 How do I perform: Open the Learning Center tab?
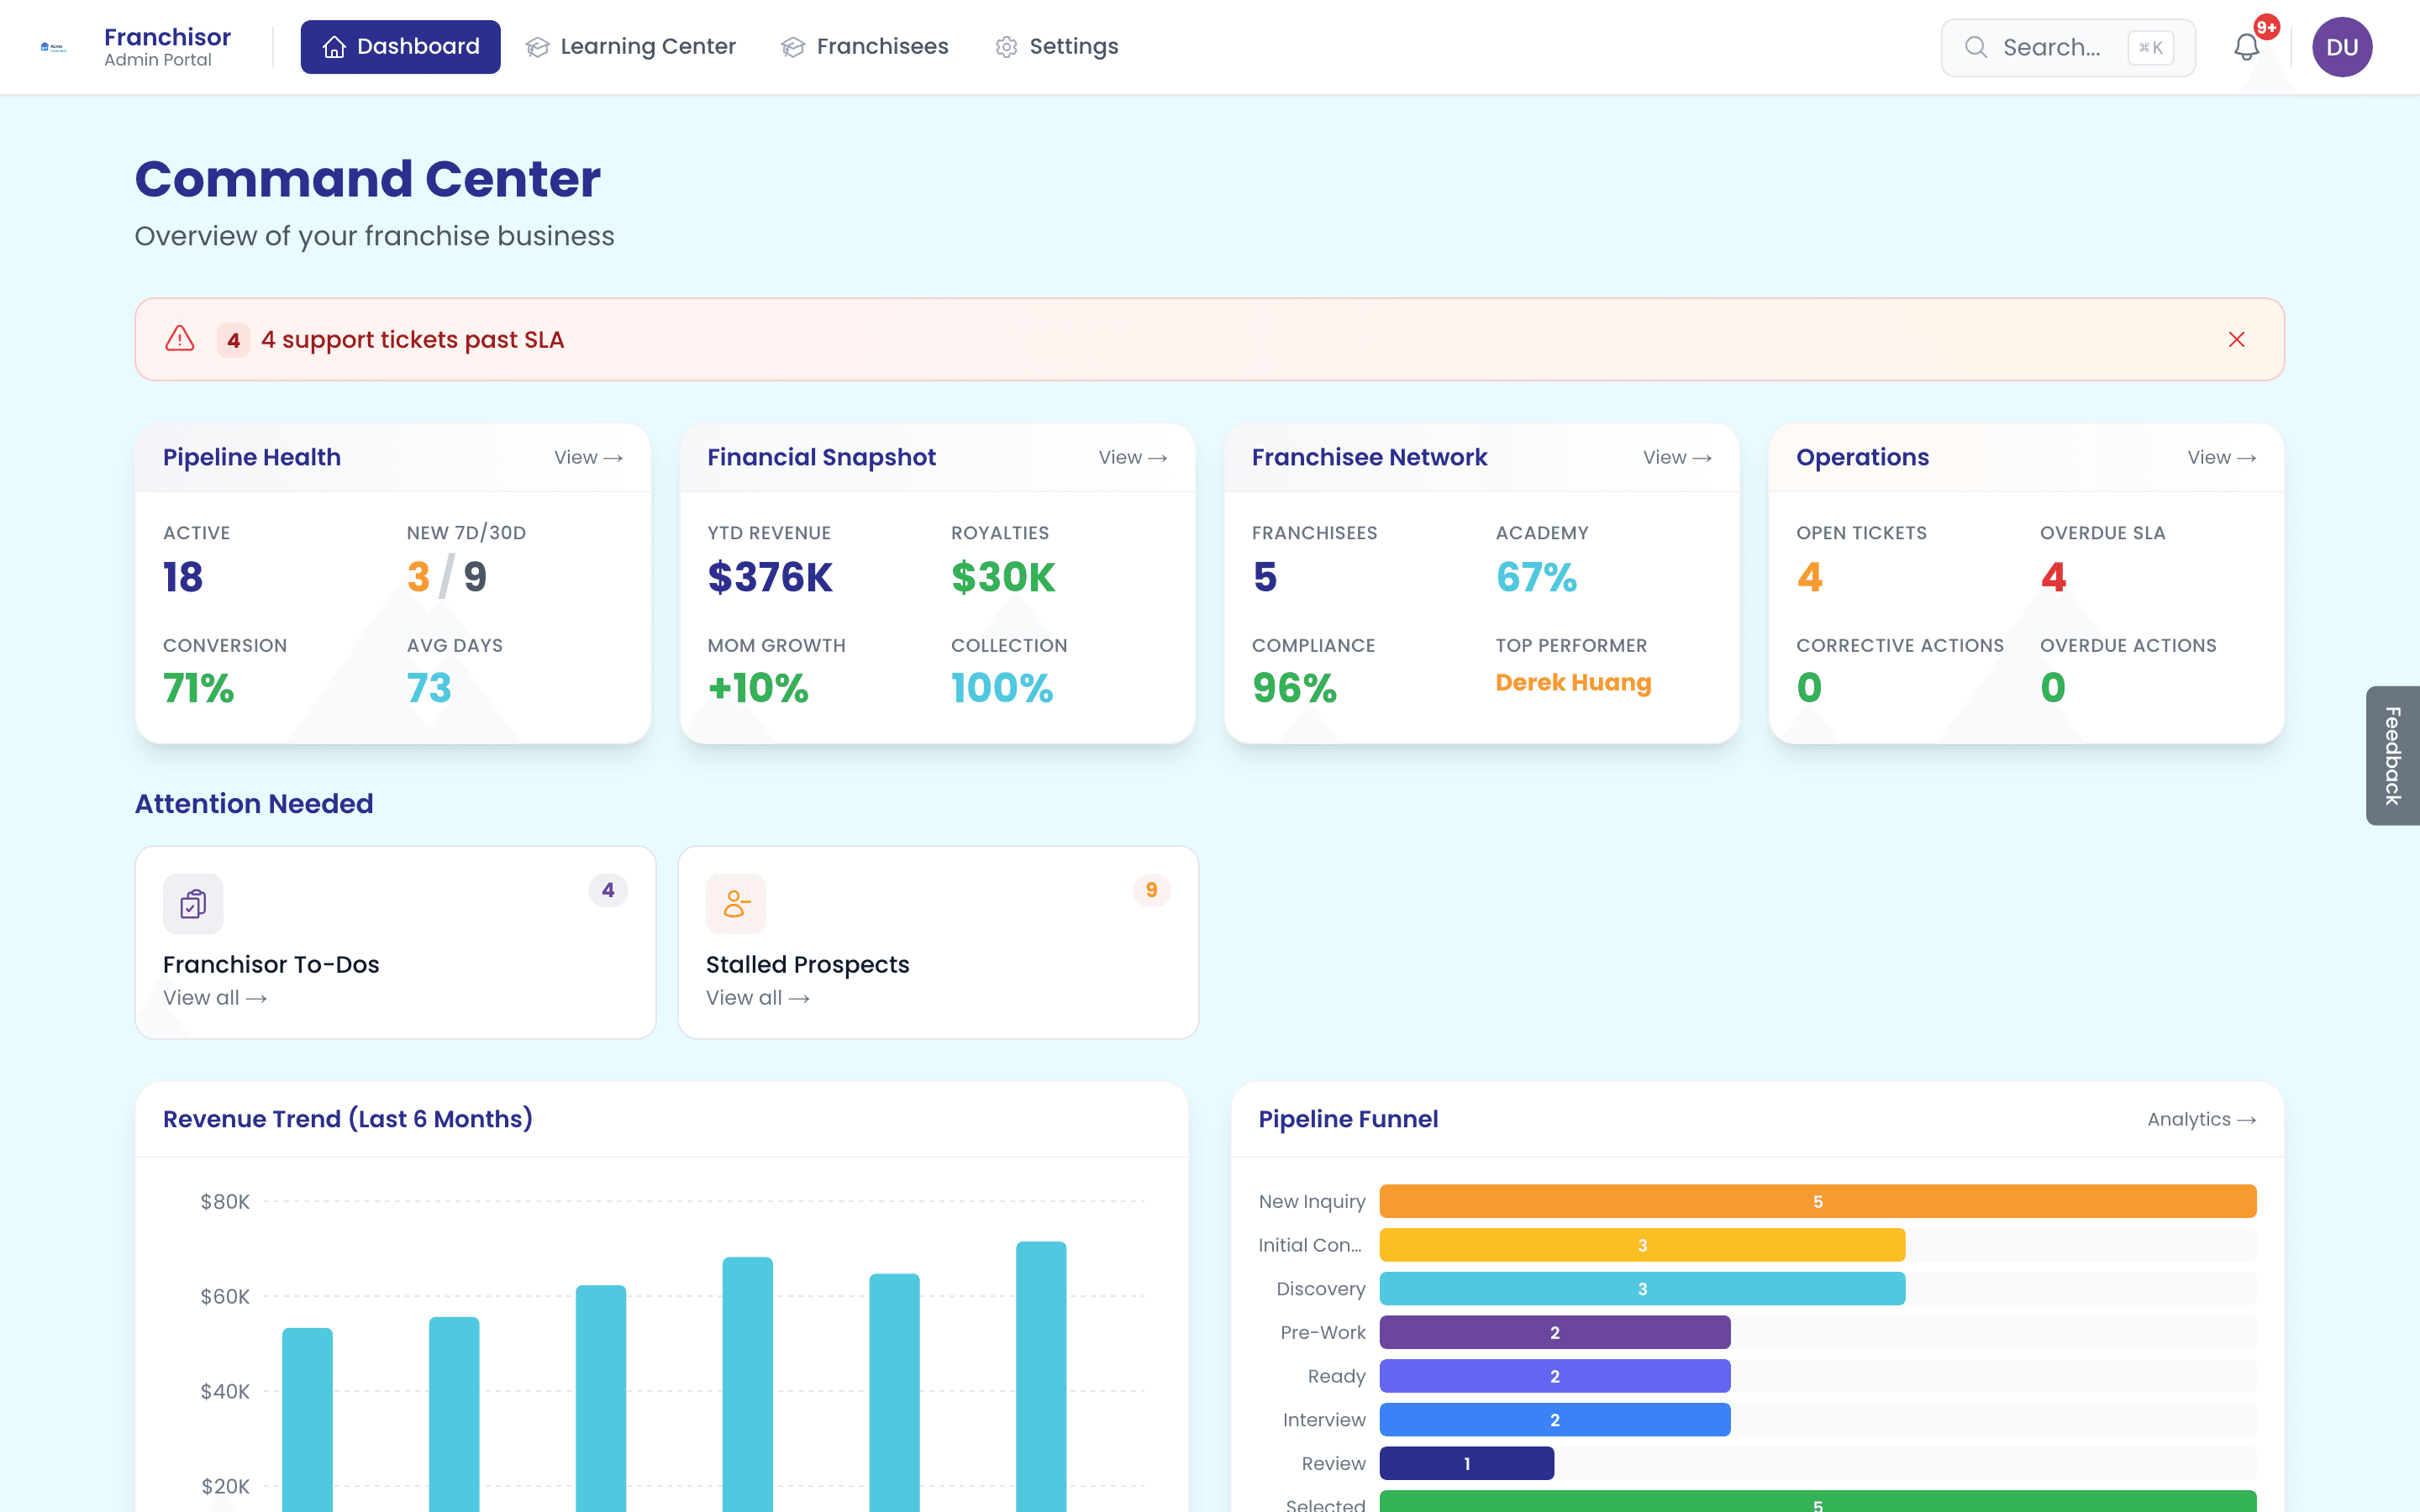pyautogui.click(x=631, y=47)
